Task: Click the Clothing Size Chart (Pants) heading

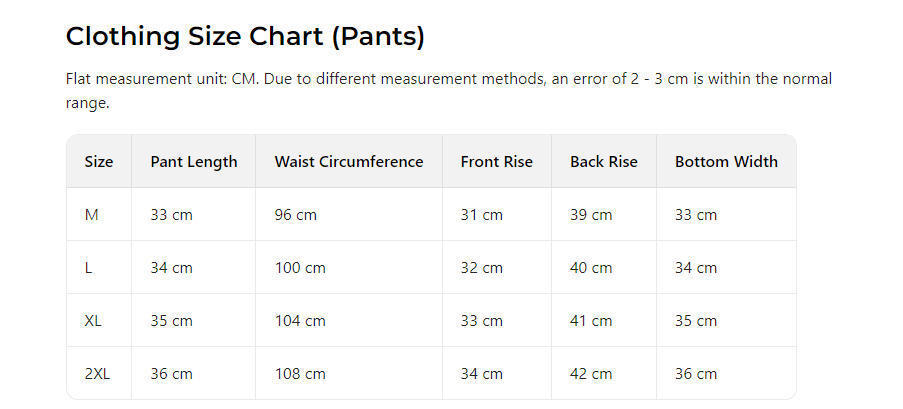Action: [245, 37]
